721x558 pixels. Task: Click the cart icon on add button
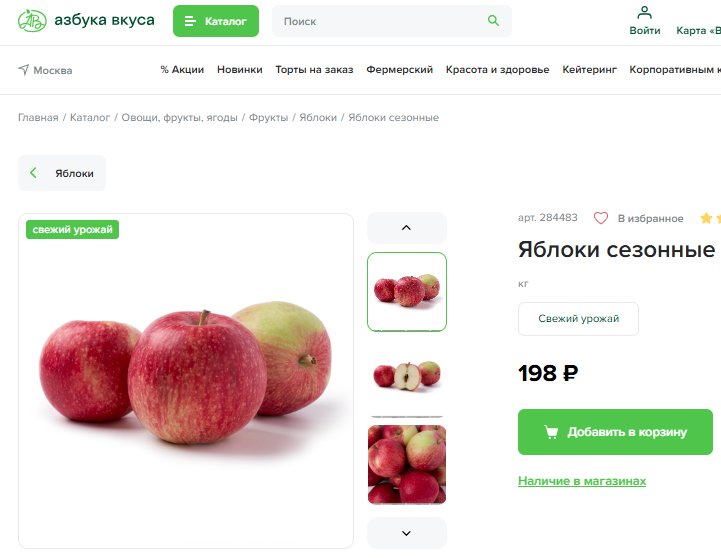[551, 432]
